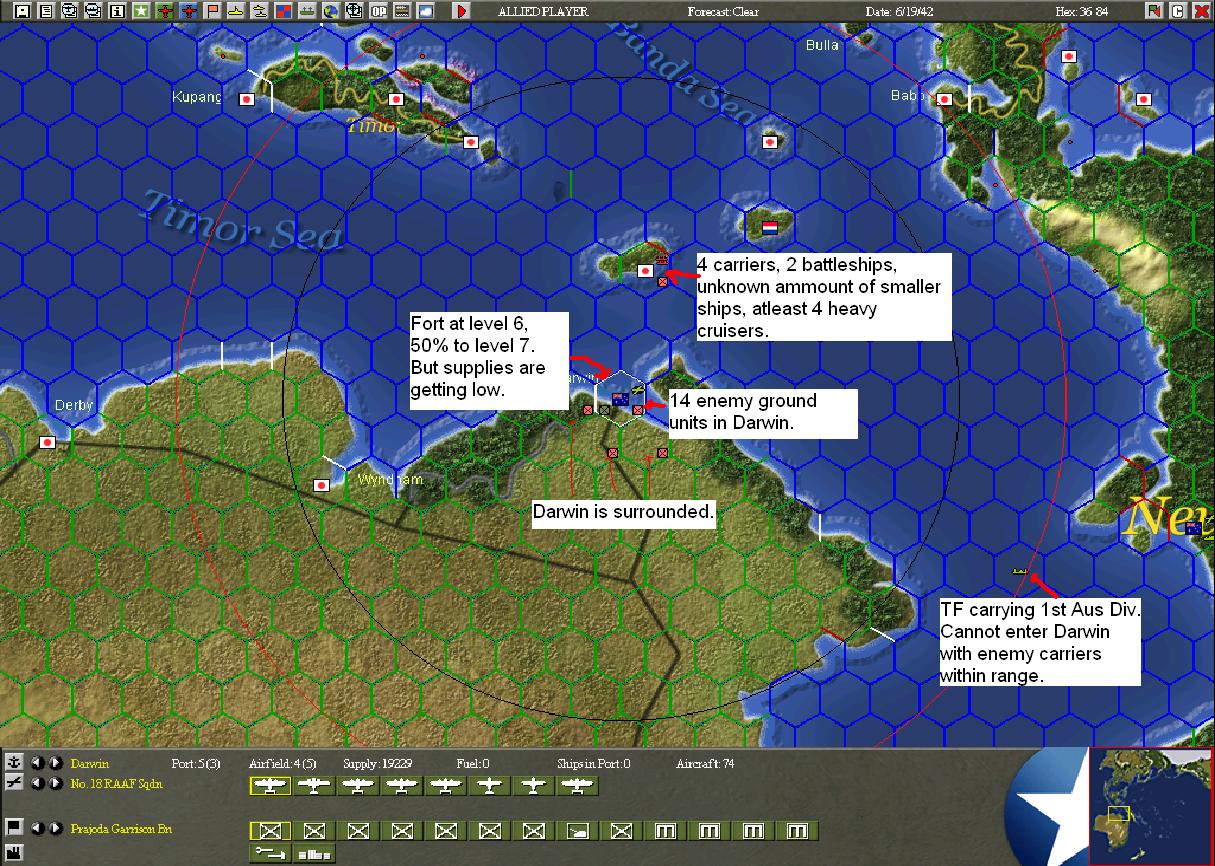Click red plane on blue background icon
This screenshot has width=1215, height=866.
tap(189, 11)
